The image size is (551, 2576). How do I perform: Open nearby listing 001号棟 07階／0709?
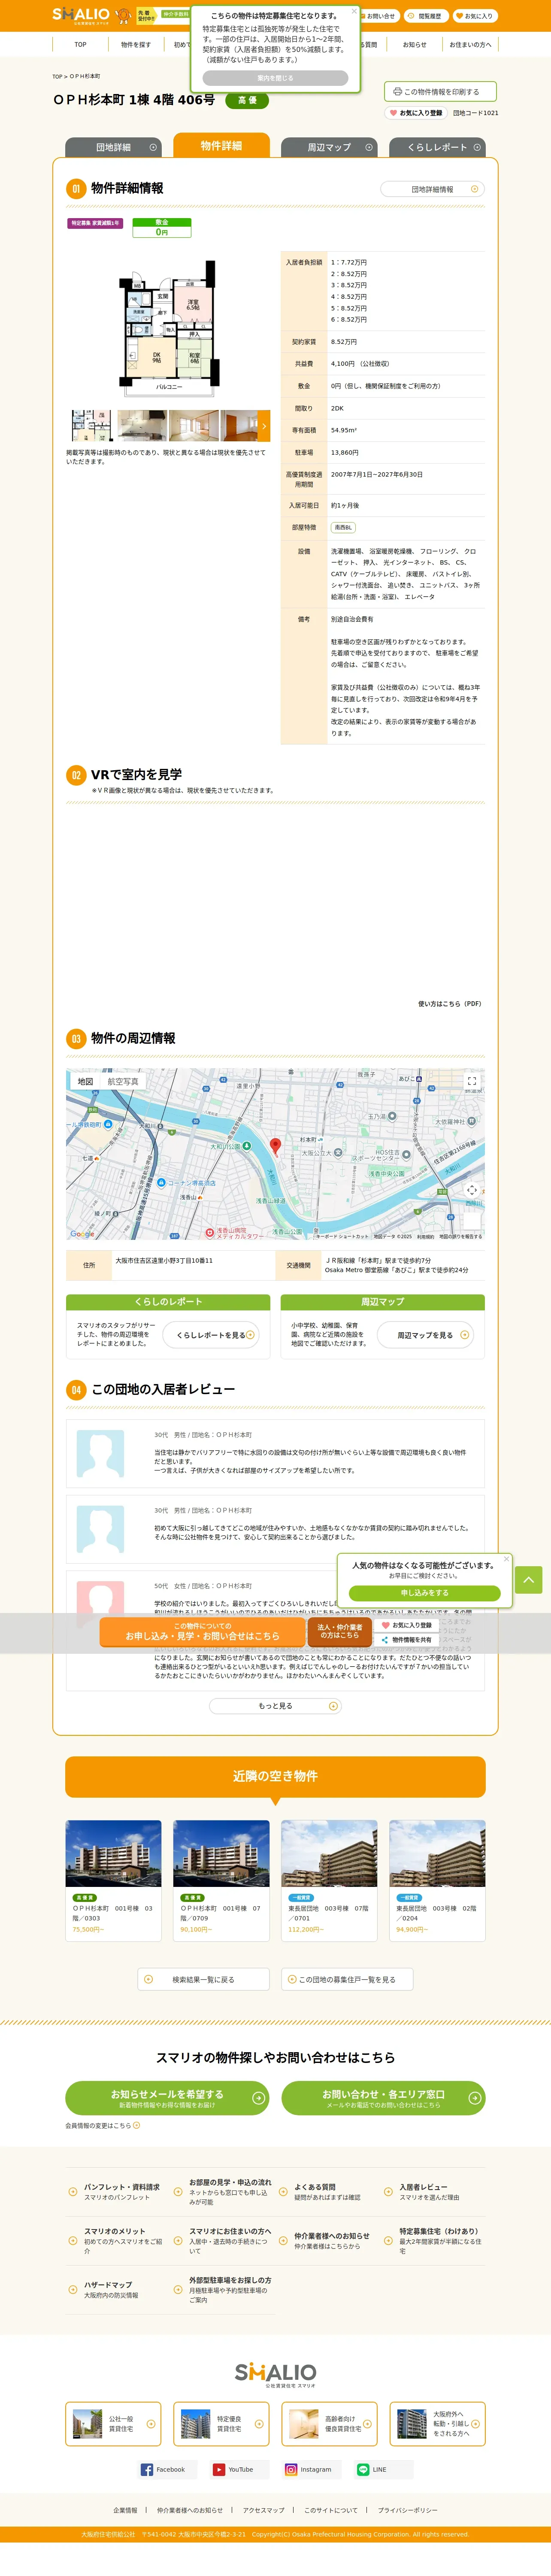pos(221,1880)
